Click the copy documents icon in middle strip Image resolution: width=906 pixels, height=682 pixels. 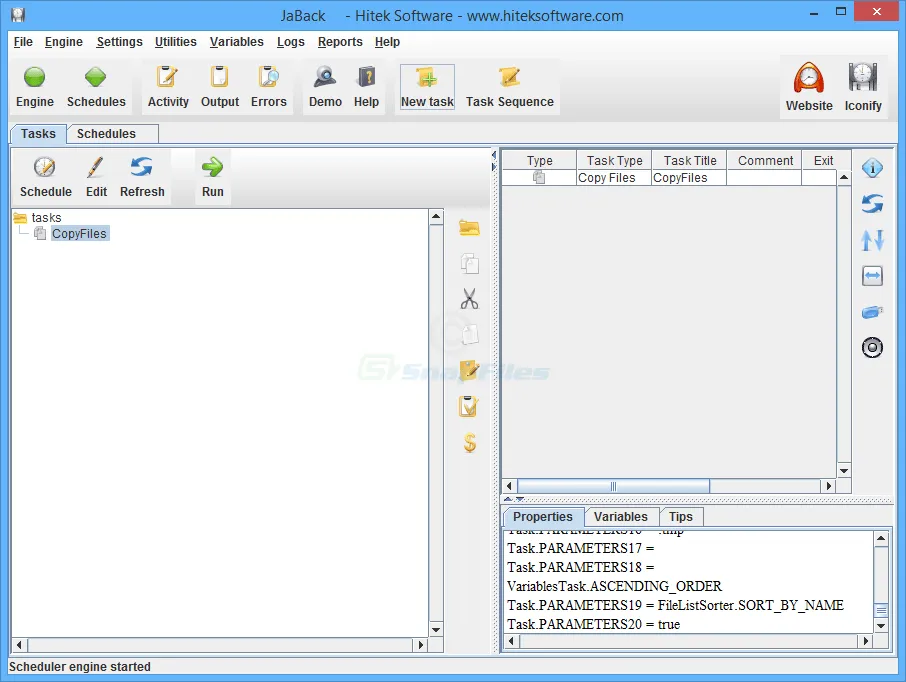coord(469,263)
